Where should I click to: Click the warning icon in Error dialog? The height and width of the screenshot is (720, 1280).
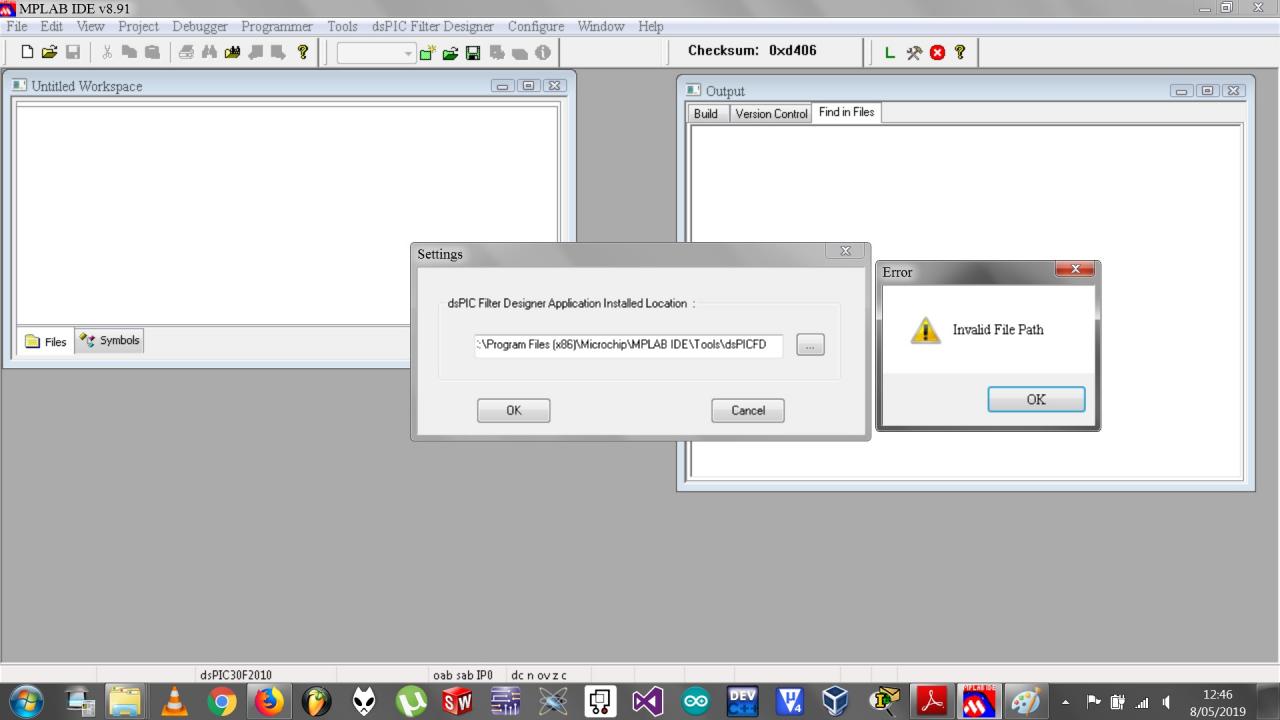925,330
